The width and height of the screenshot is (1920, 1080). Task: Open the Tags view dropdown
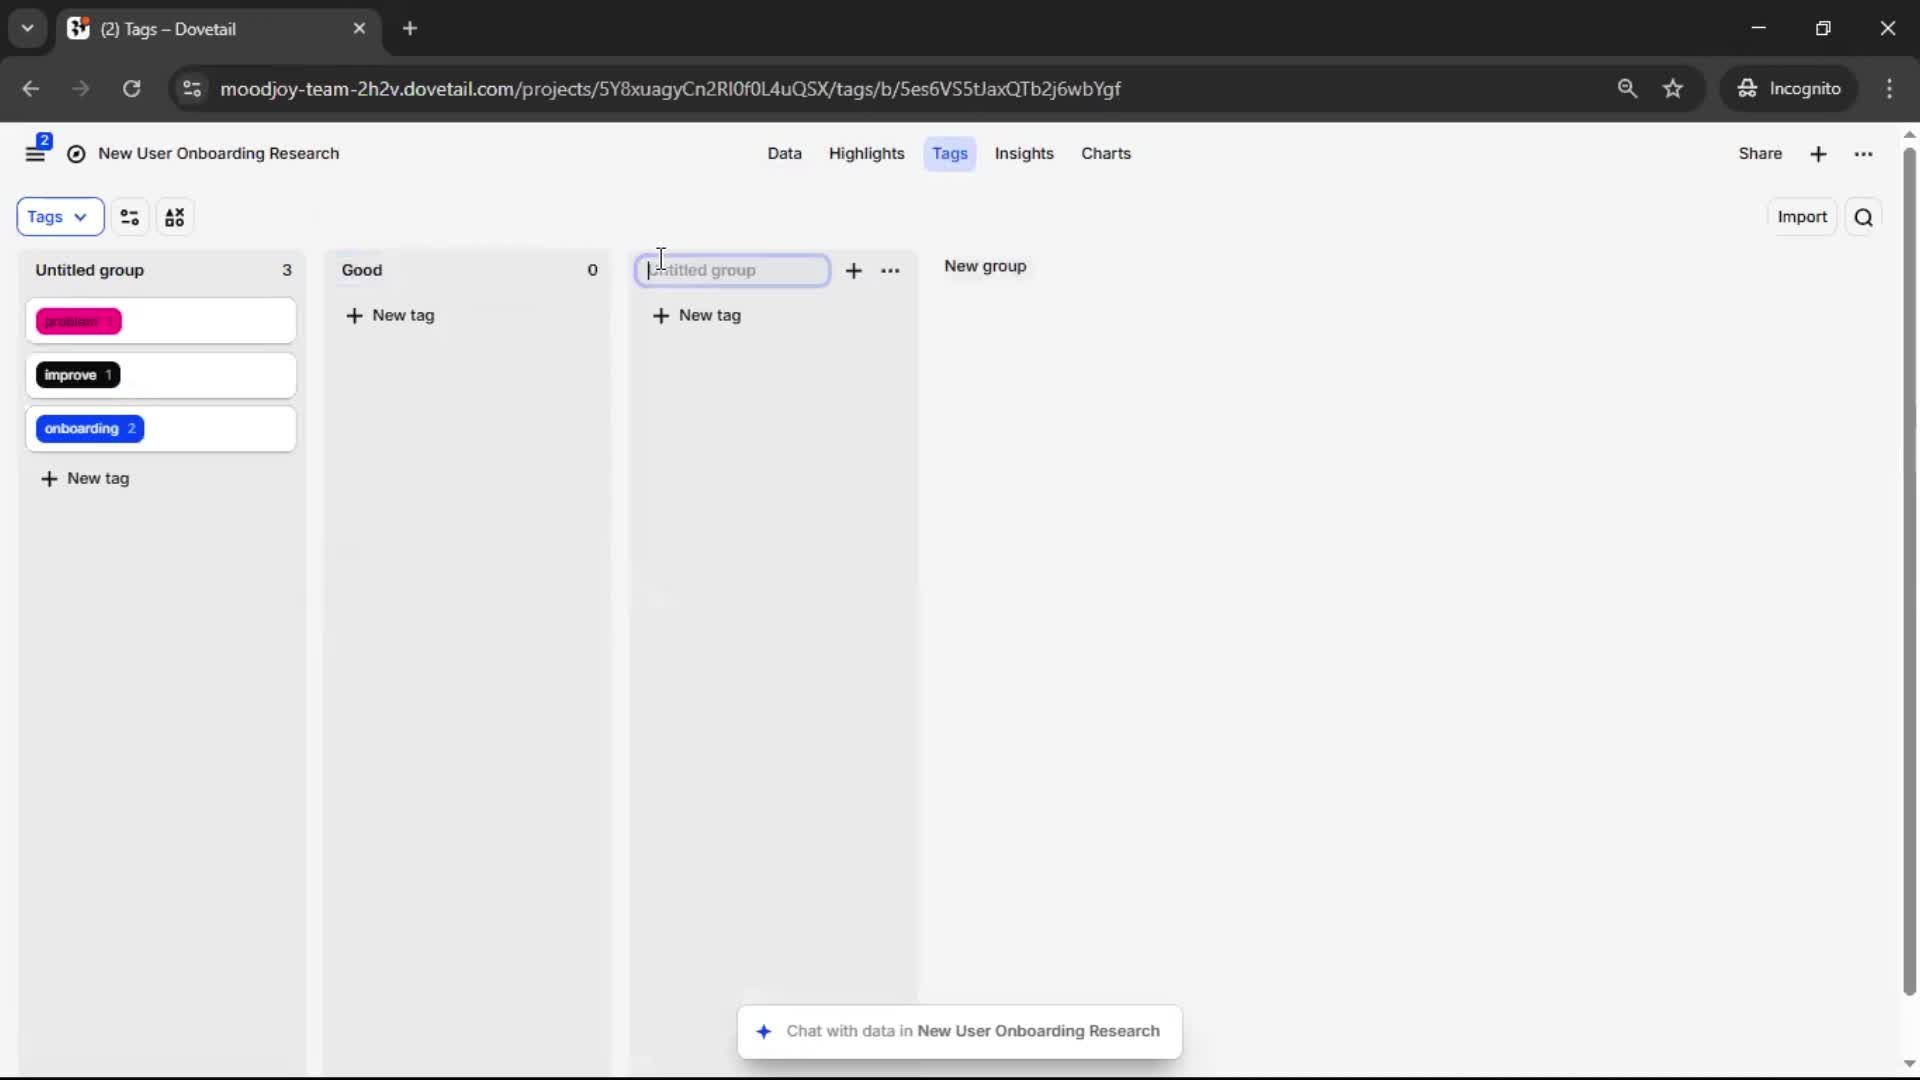pyautogui.click(x=59, y=217)
